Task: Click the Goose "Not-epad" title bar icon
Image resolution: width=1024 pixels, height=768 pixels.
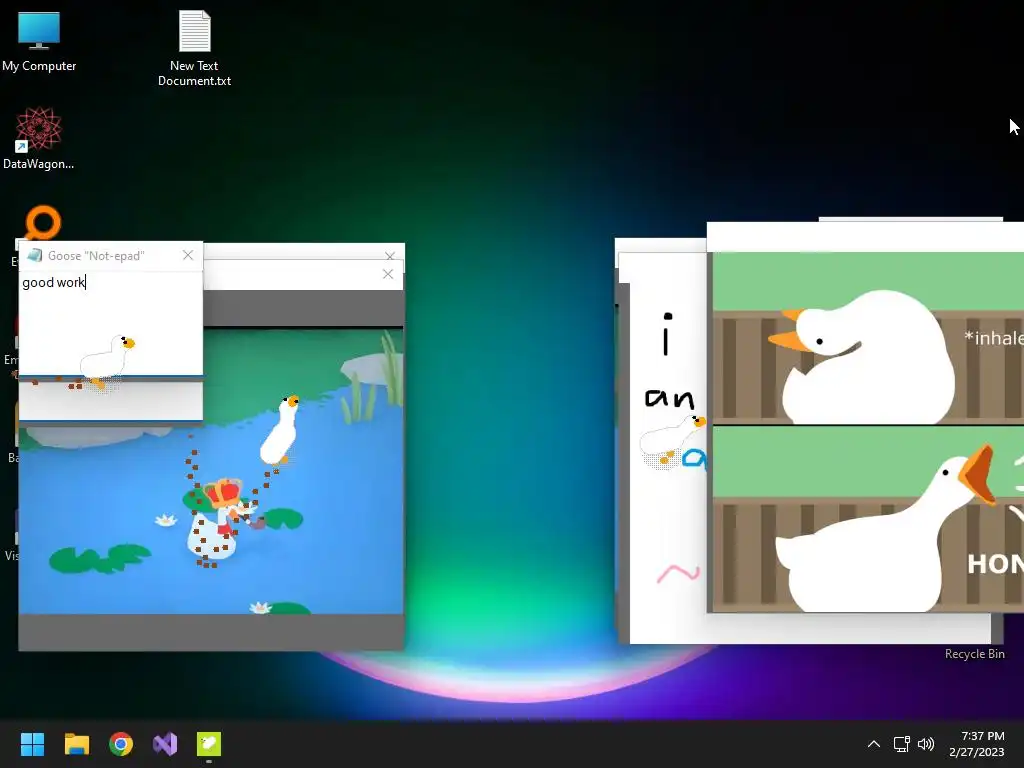Action: (35, 255)
